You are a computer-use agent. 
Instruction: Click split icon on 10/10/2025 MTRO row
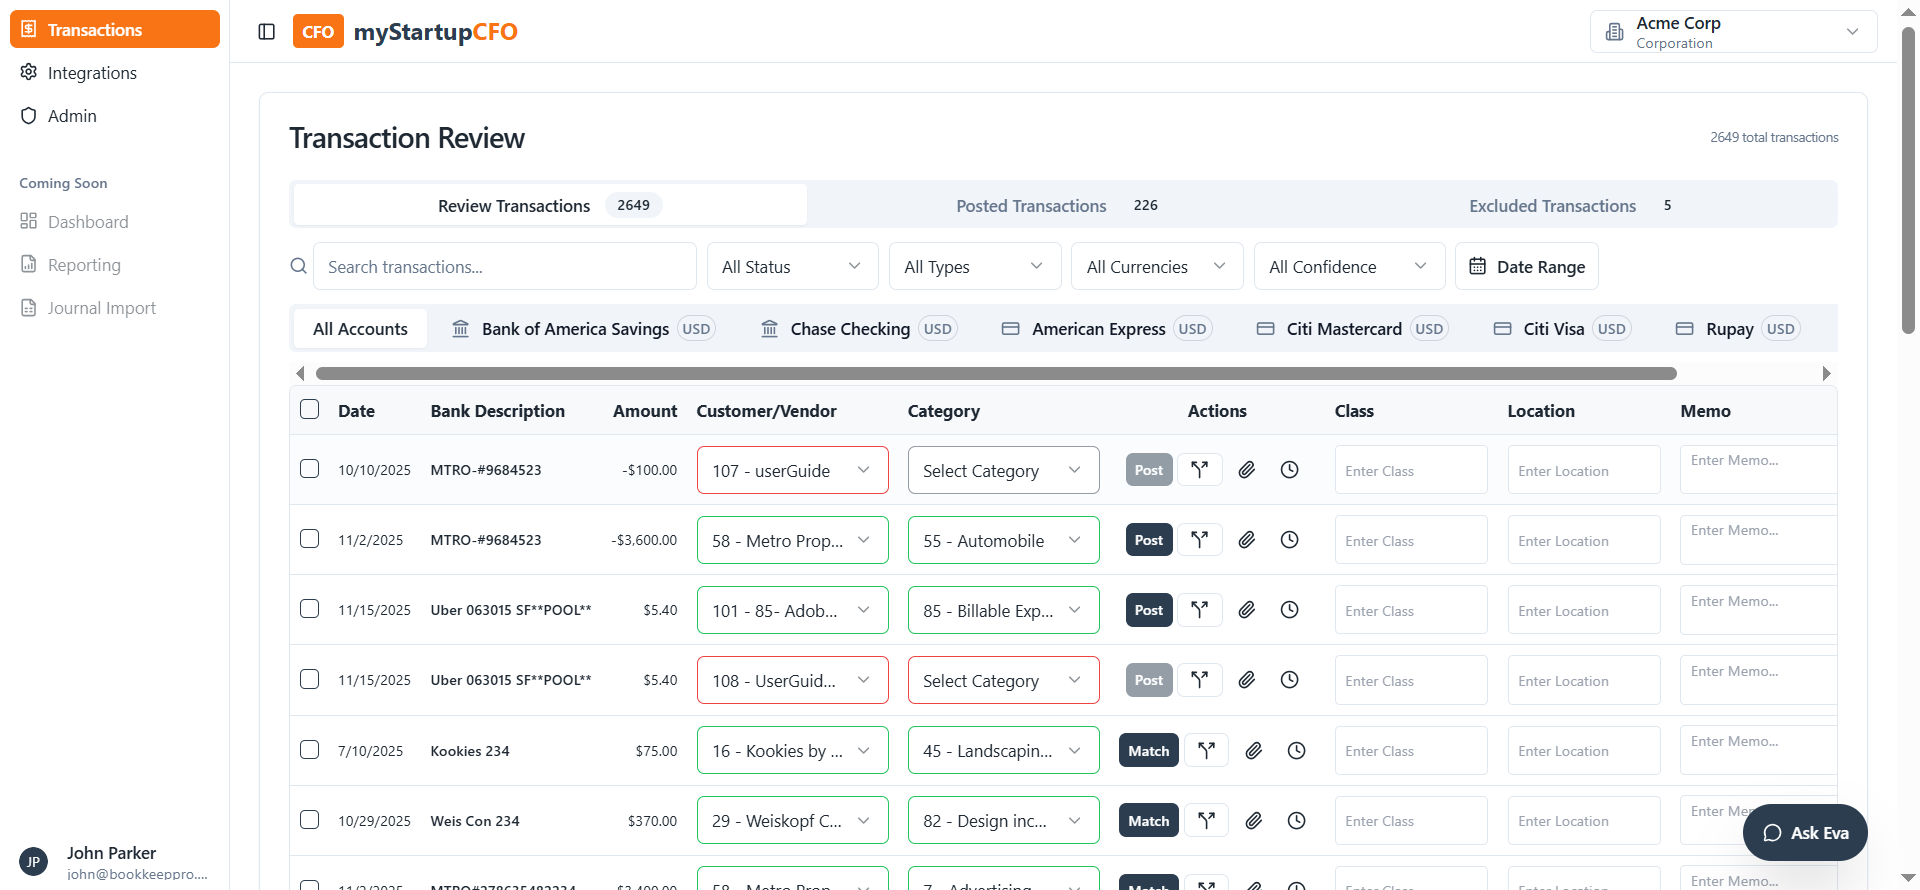tap(1199, 470)
